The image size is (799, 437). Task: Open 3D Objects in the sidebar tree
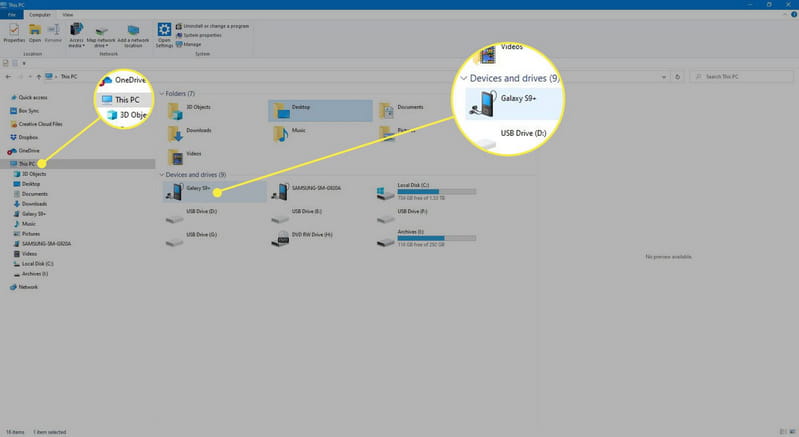pos(30,174)
